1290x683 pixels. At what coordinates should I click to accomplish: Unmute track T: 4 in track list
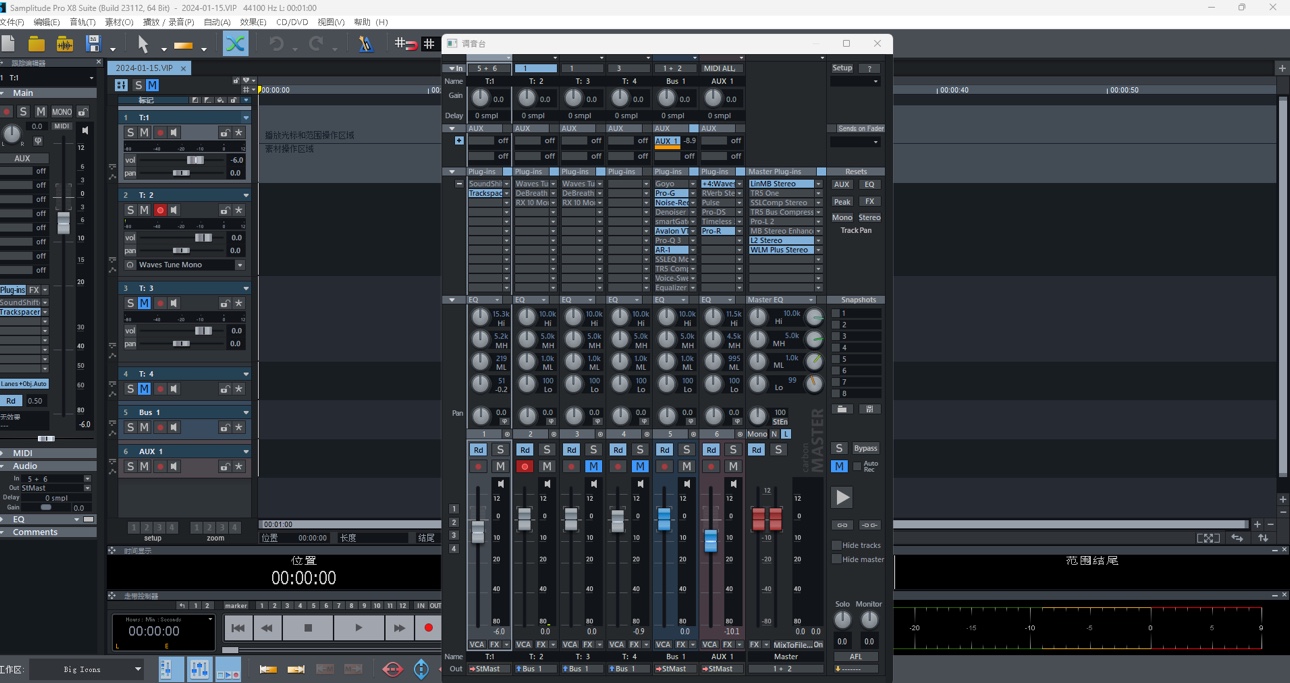click(x=144, y=389)
